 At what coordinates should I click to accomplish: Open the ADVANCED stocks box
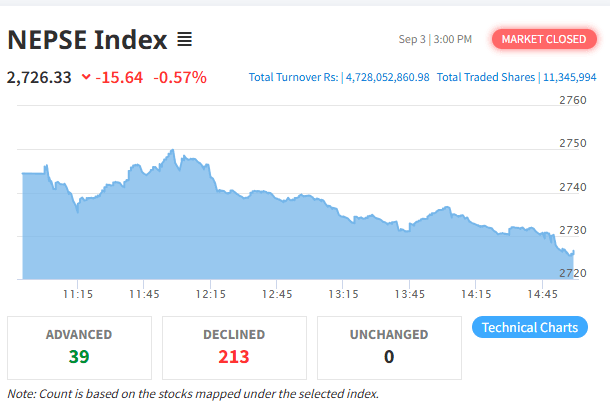[79, 347]
